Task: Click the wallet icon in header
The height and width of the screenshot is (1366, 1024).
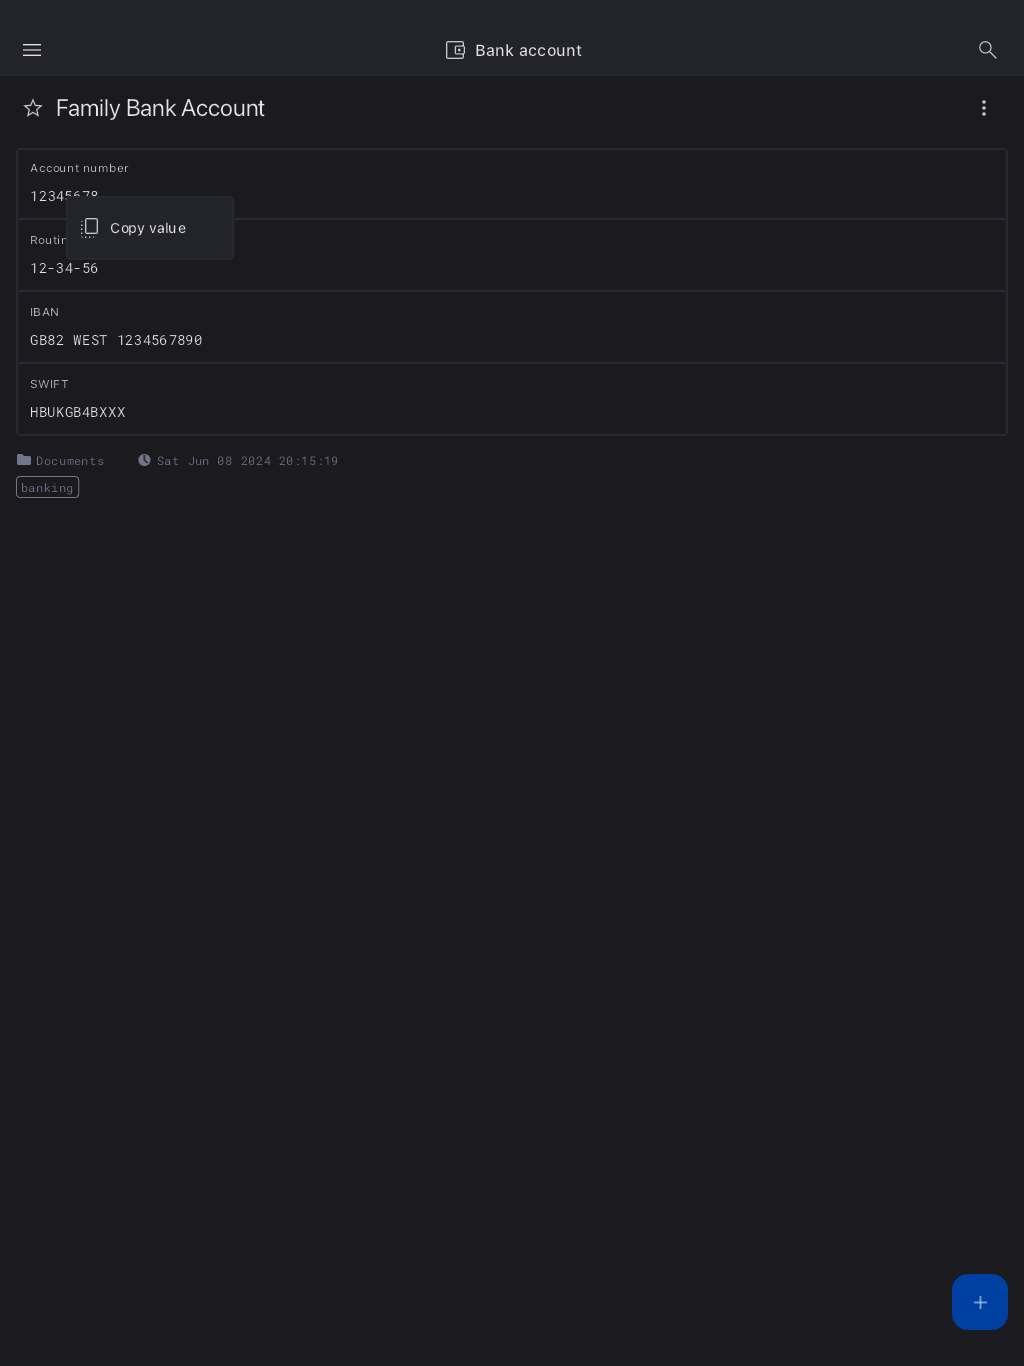Action: pyautogui.click(x=455, y=50)
